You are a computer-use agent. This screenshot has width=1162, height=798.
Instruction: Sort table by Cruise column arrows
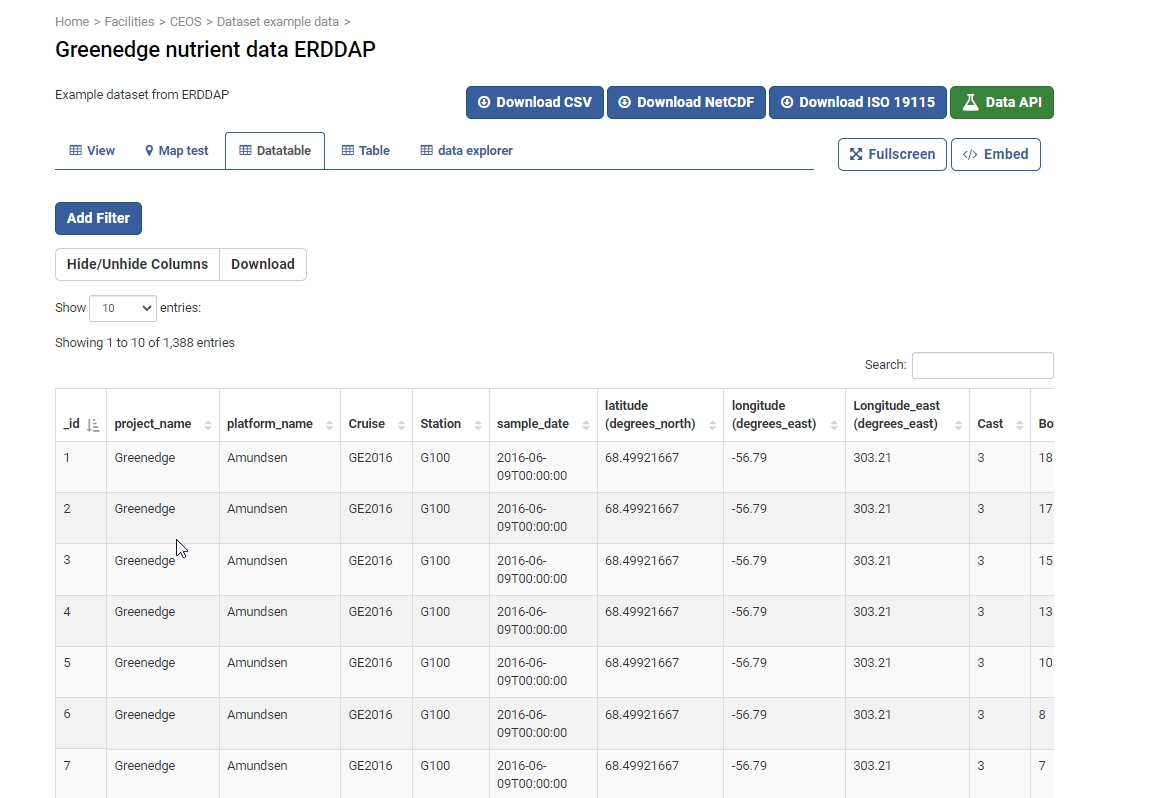(401, 425)
